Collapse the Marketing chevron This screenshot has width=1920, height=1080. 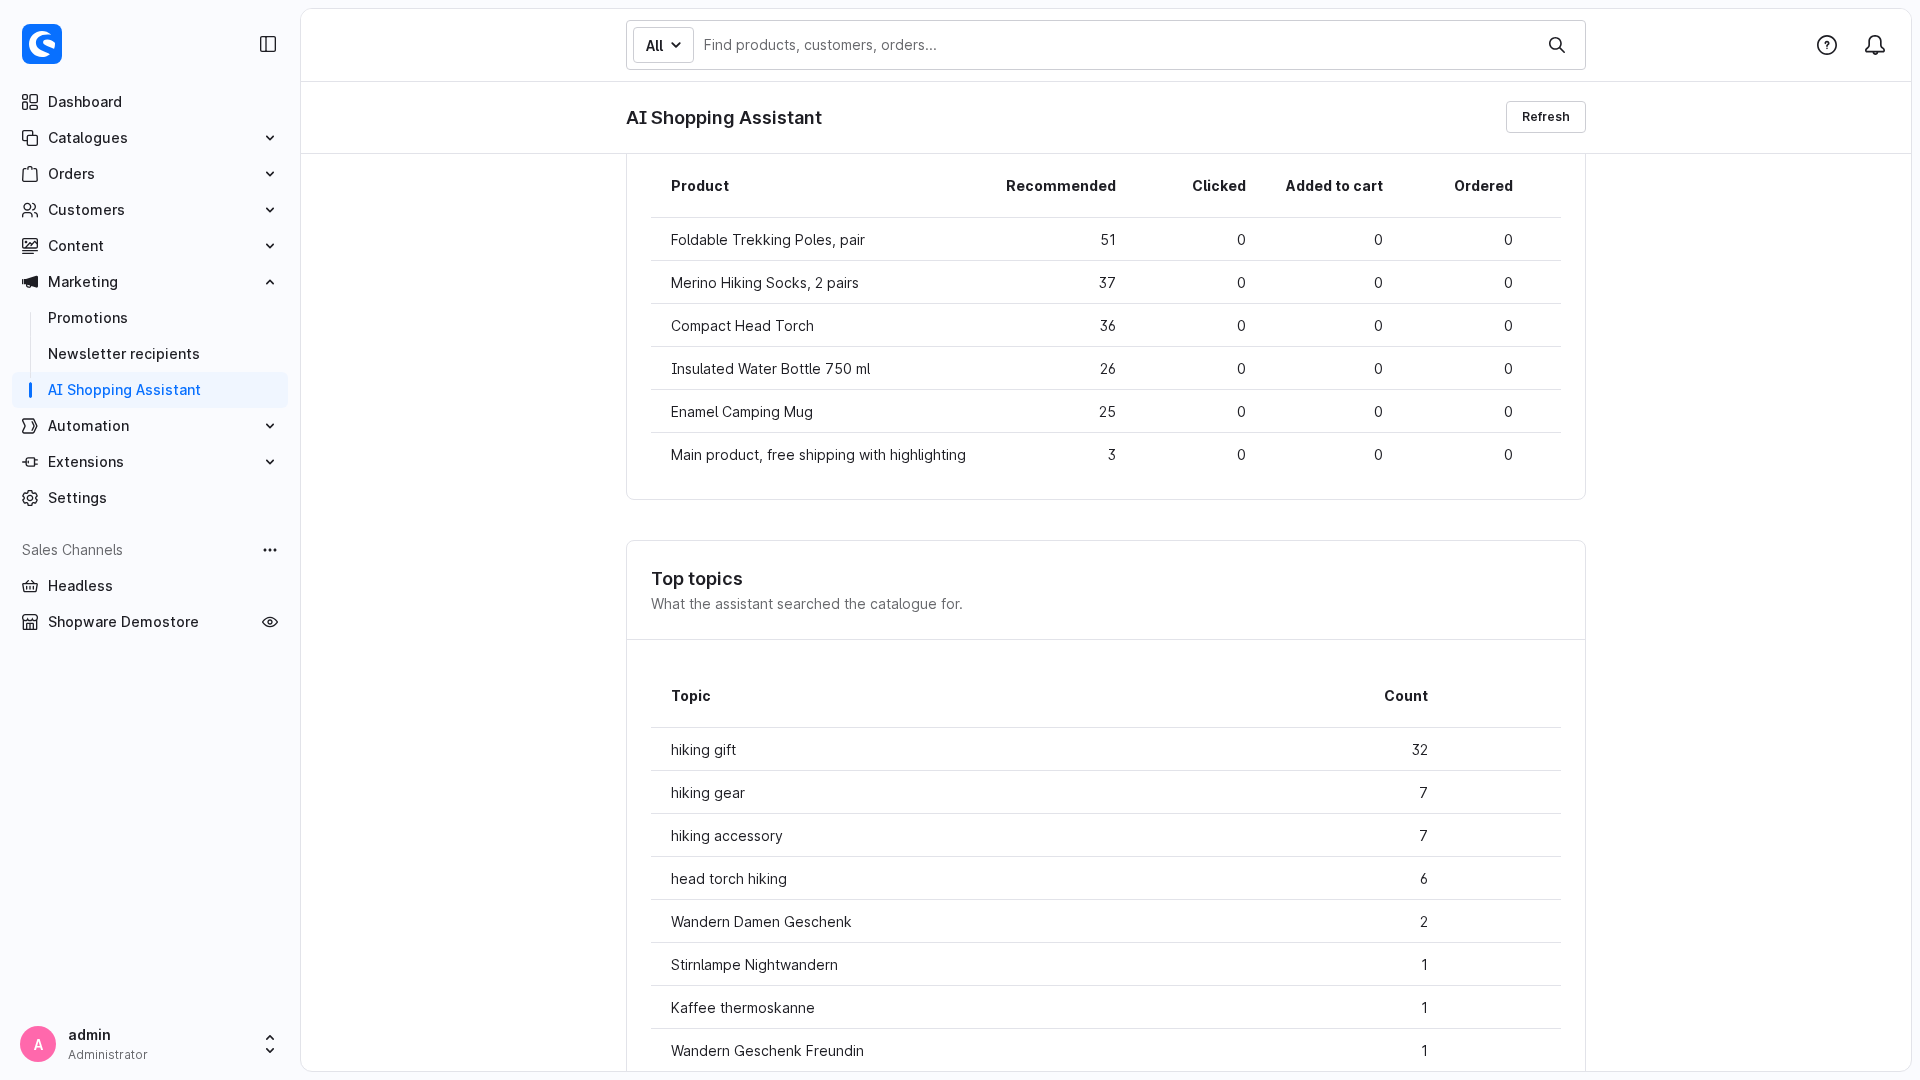[x=270, y=282]
